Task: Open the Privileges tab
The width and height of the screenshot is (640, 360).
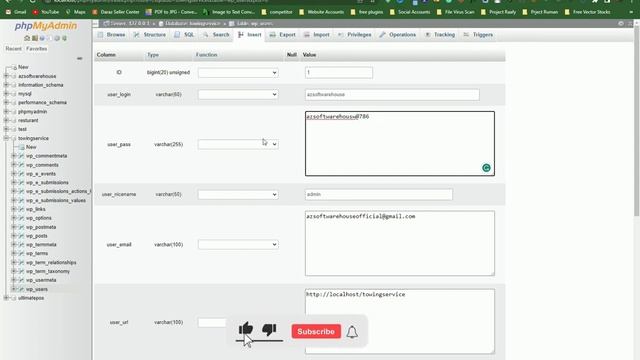Action: click(x=354, y=35)
